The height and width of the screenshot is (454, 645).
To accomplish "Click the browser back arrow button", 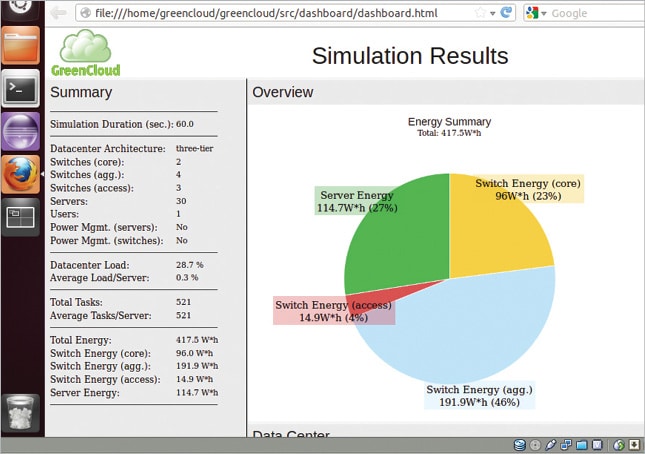I will [58, 13].
